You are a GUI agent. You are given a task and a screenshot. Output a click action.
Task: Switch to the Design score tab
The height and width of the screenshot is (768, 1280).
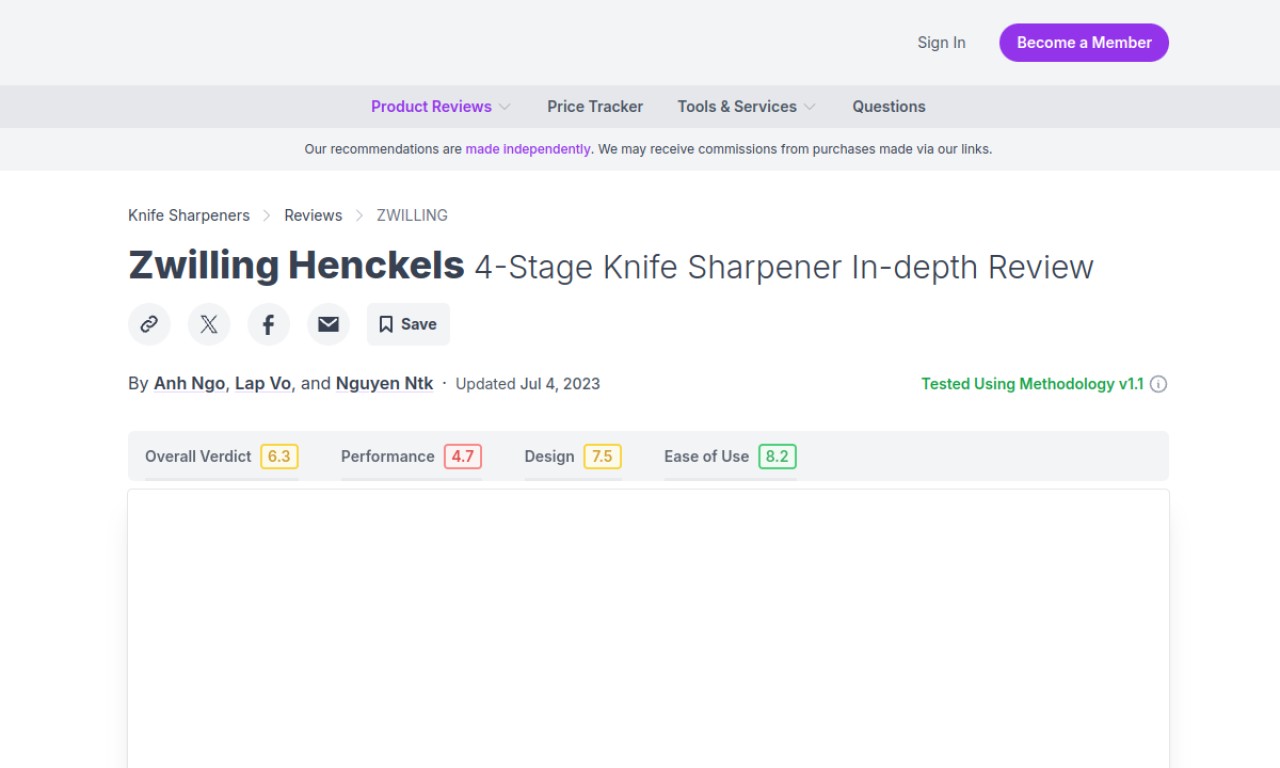572,457
